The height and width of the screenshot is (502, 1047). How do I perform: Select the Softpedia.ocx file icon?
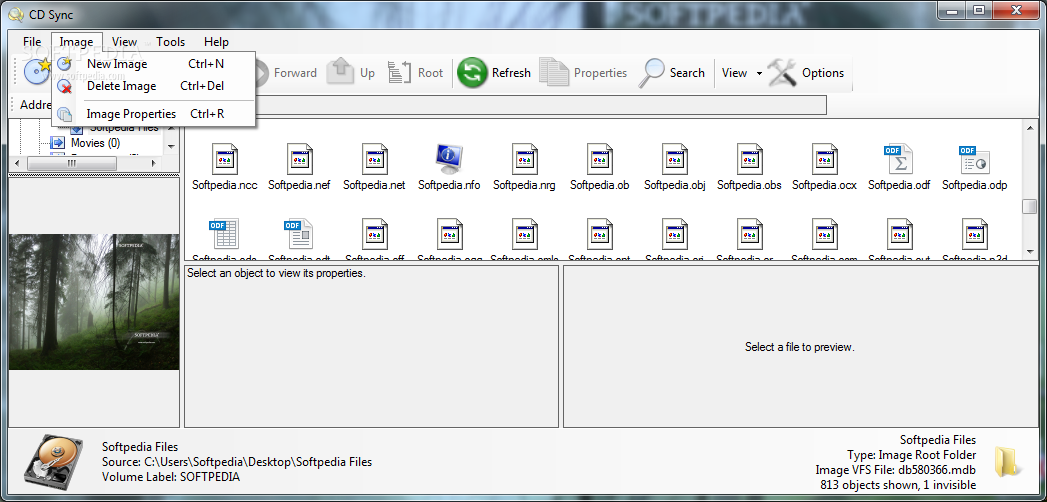[824, 159]
